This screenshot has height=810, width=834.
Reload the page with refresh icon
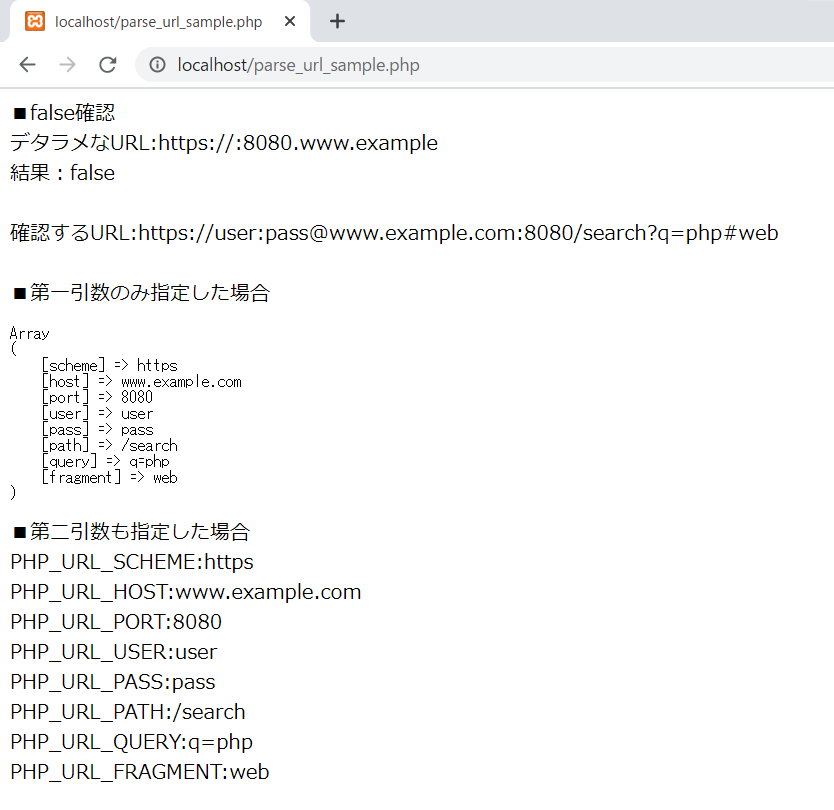[x=108, y=65]
